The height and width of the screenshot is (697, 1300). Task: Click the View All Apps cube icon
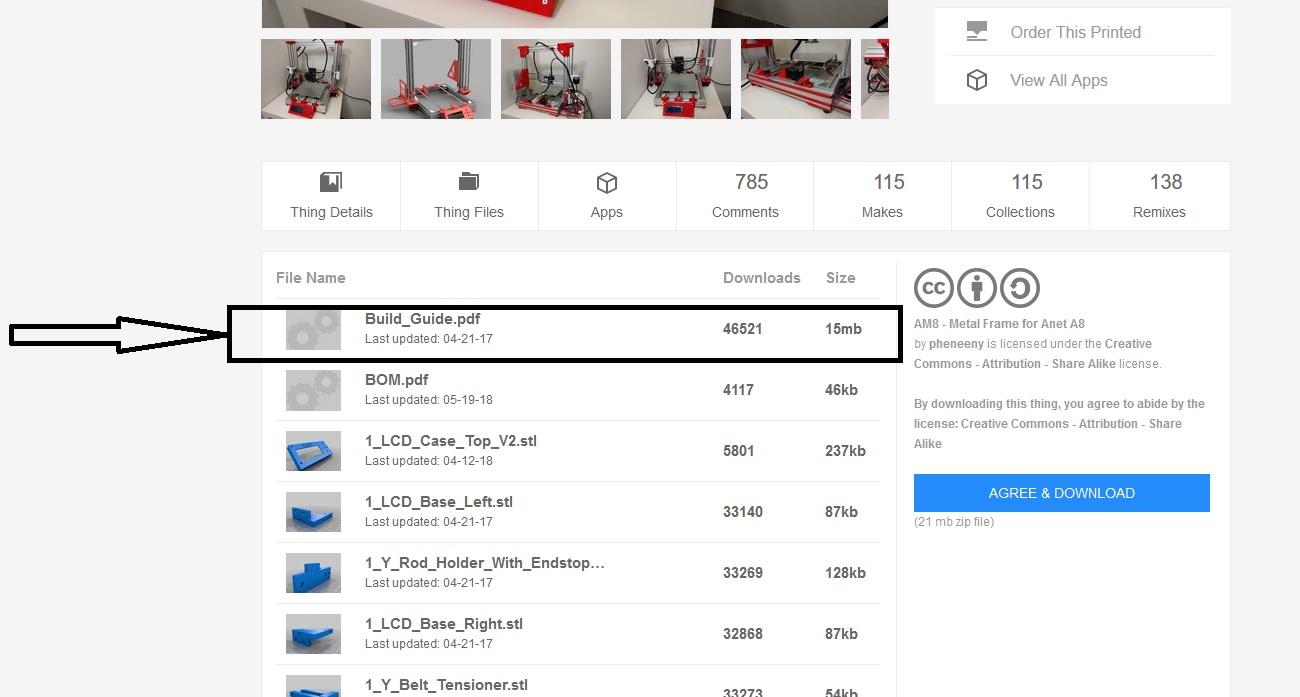(x=977, y=80)
